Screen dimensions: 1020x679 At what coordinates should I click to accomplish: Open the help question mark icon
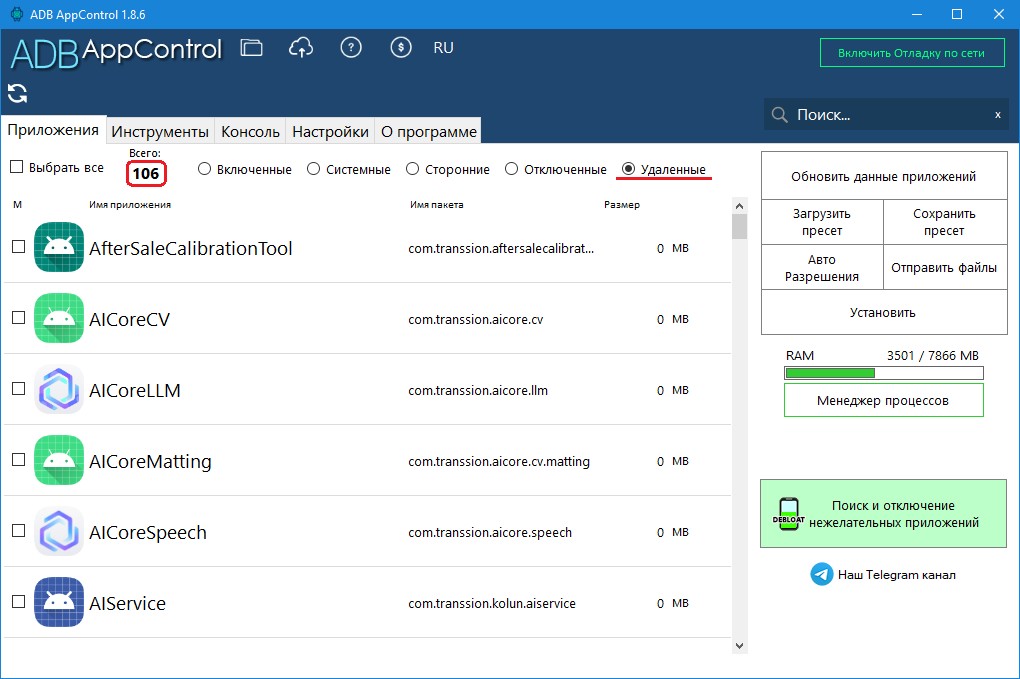(351, 47)
